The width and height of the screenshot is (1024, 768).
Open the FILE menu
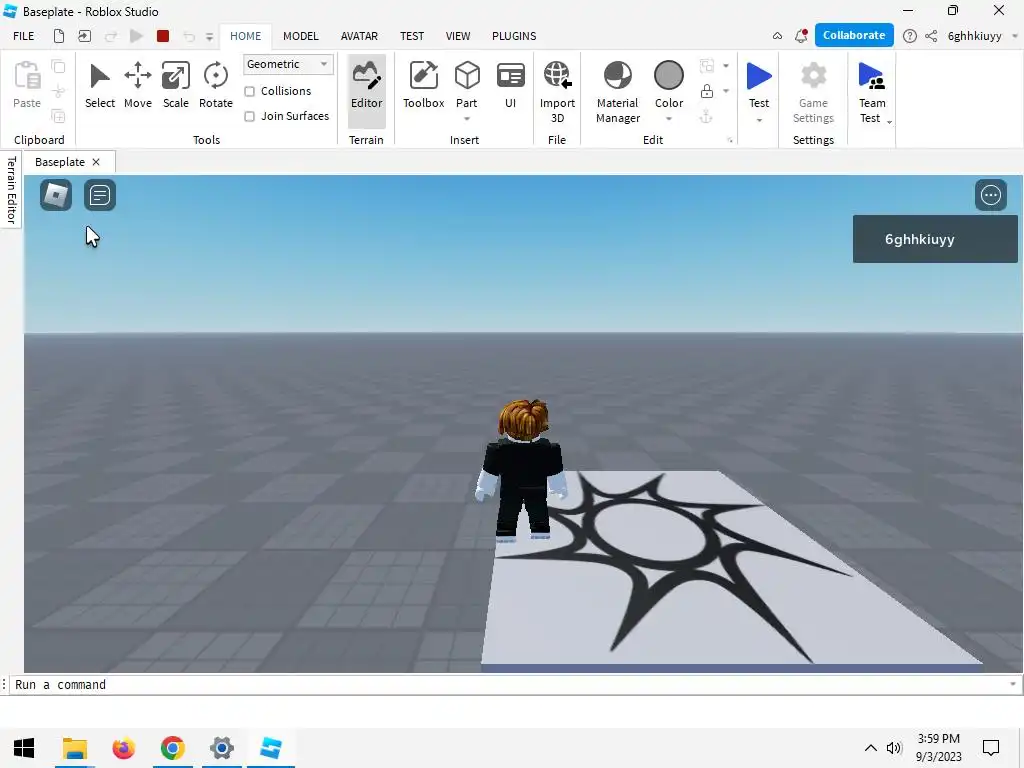pos(24,36)
